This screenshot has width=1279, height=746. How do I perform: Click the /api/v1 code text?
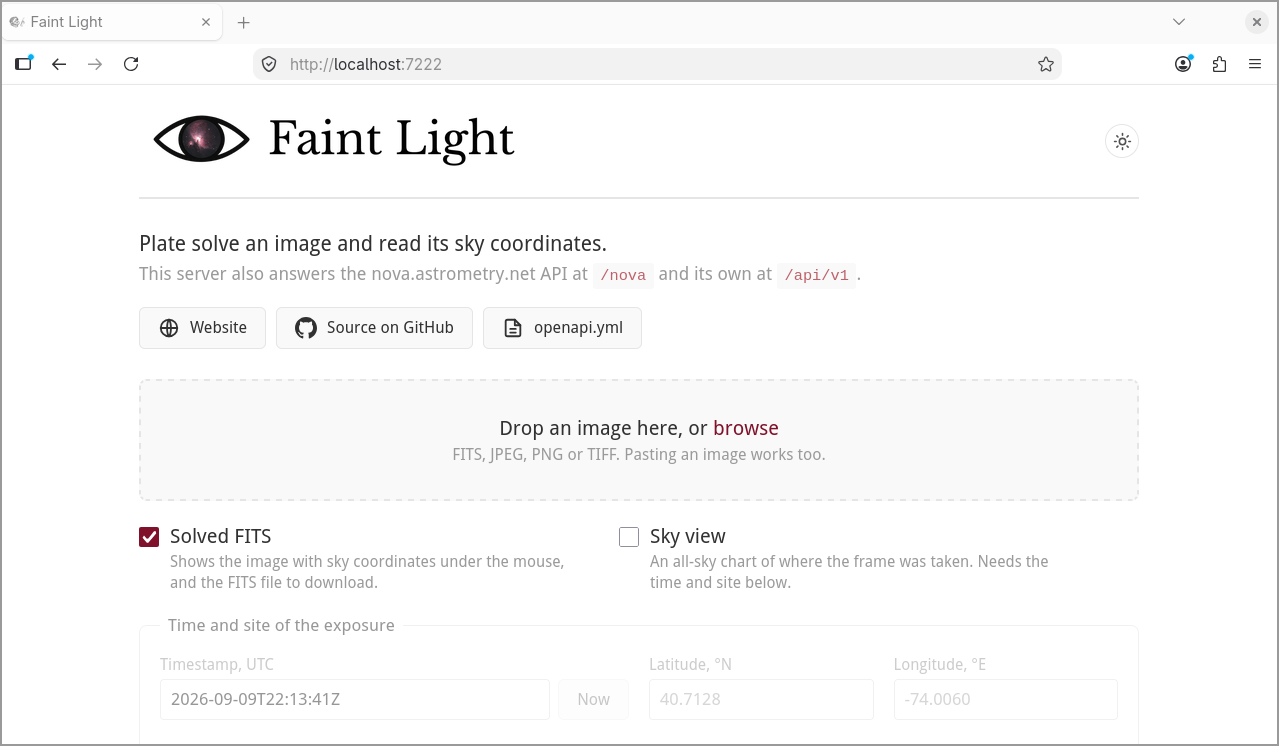click(x=817, y=275)
